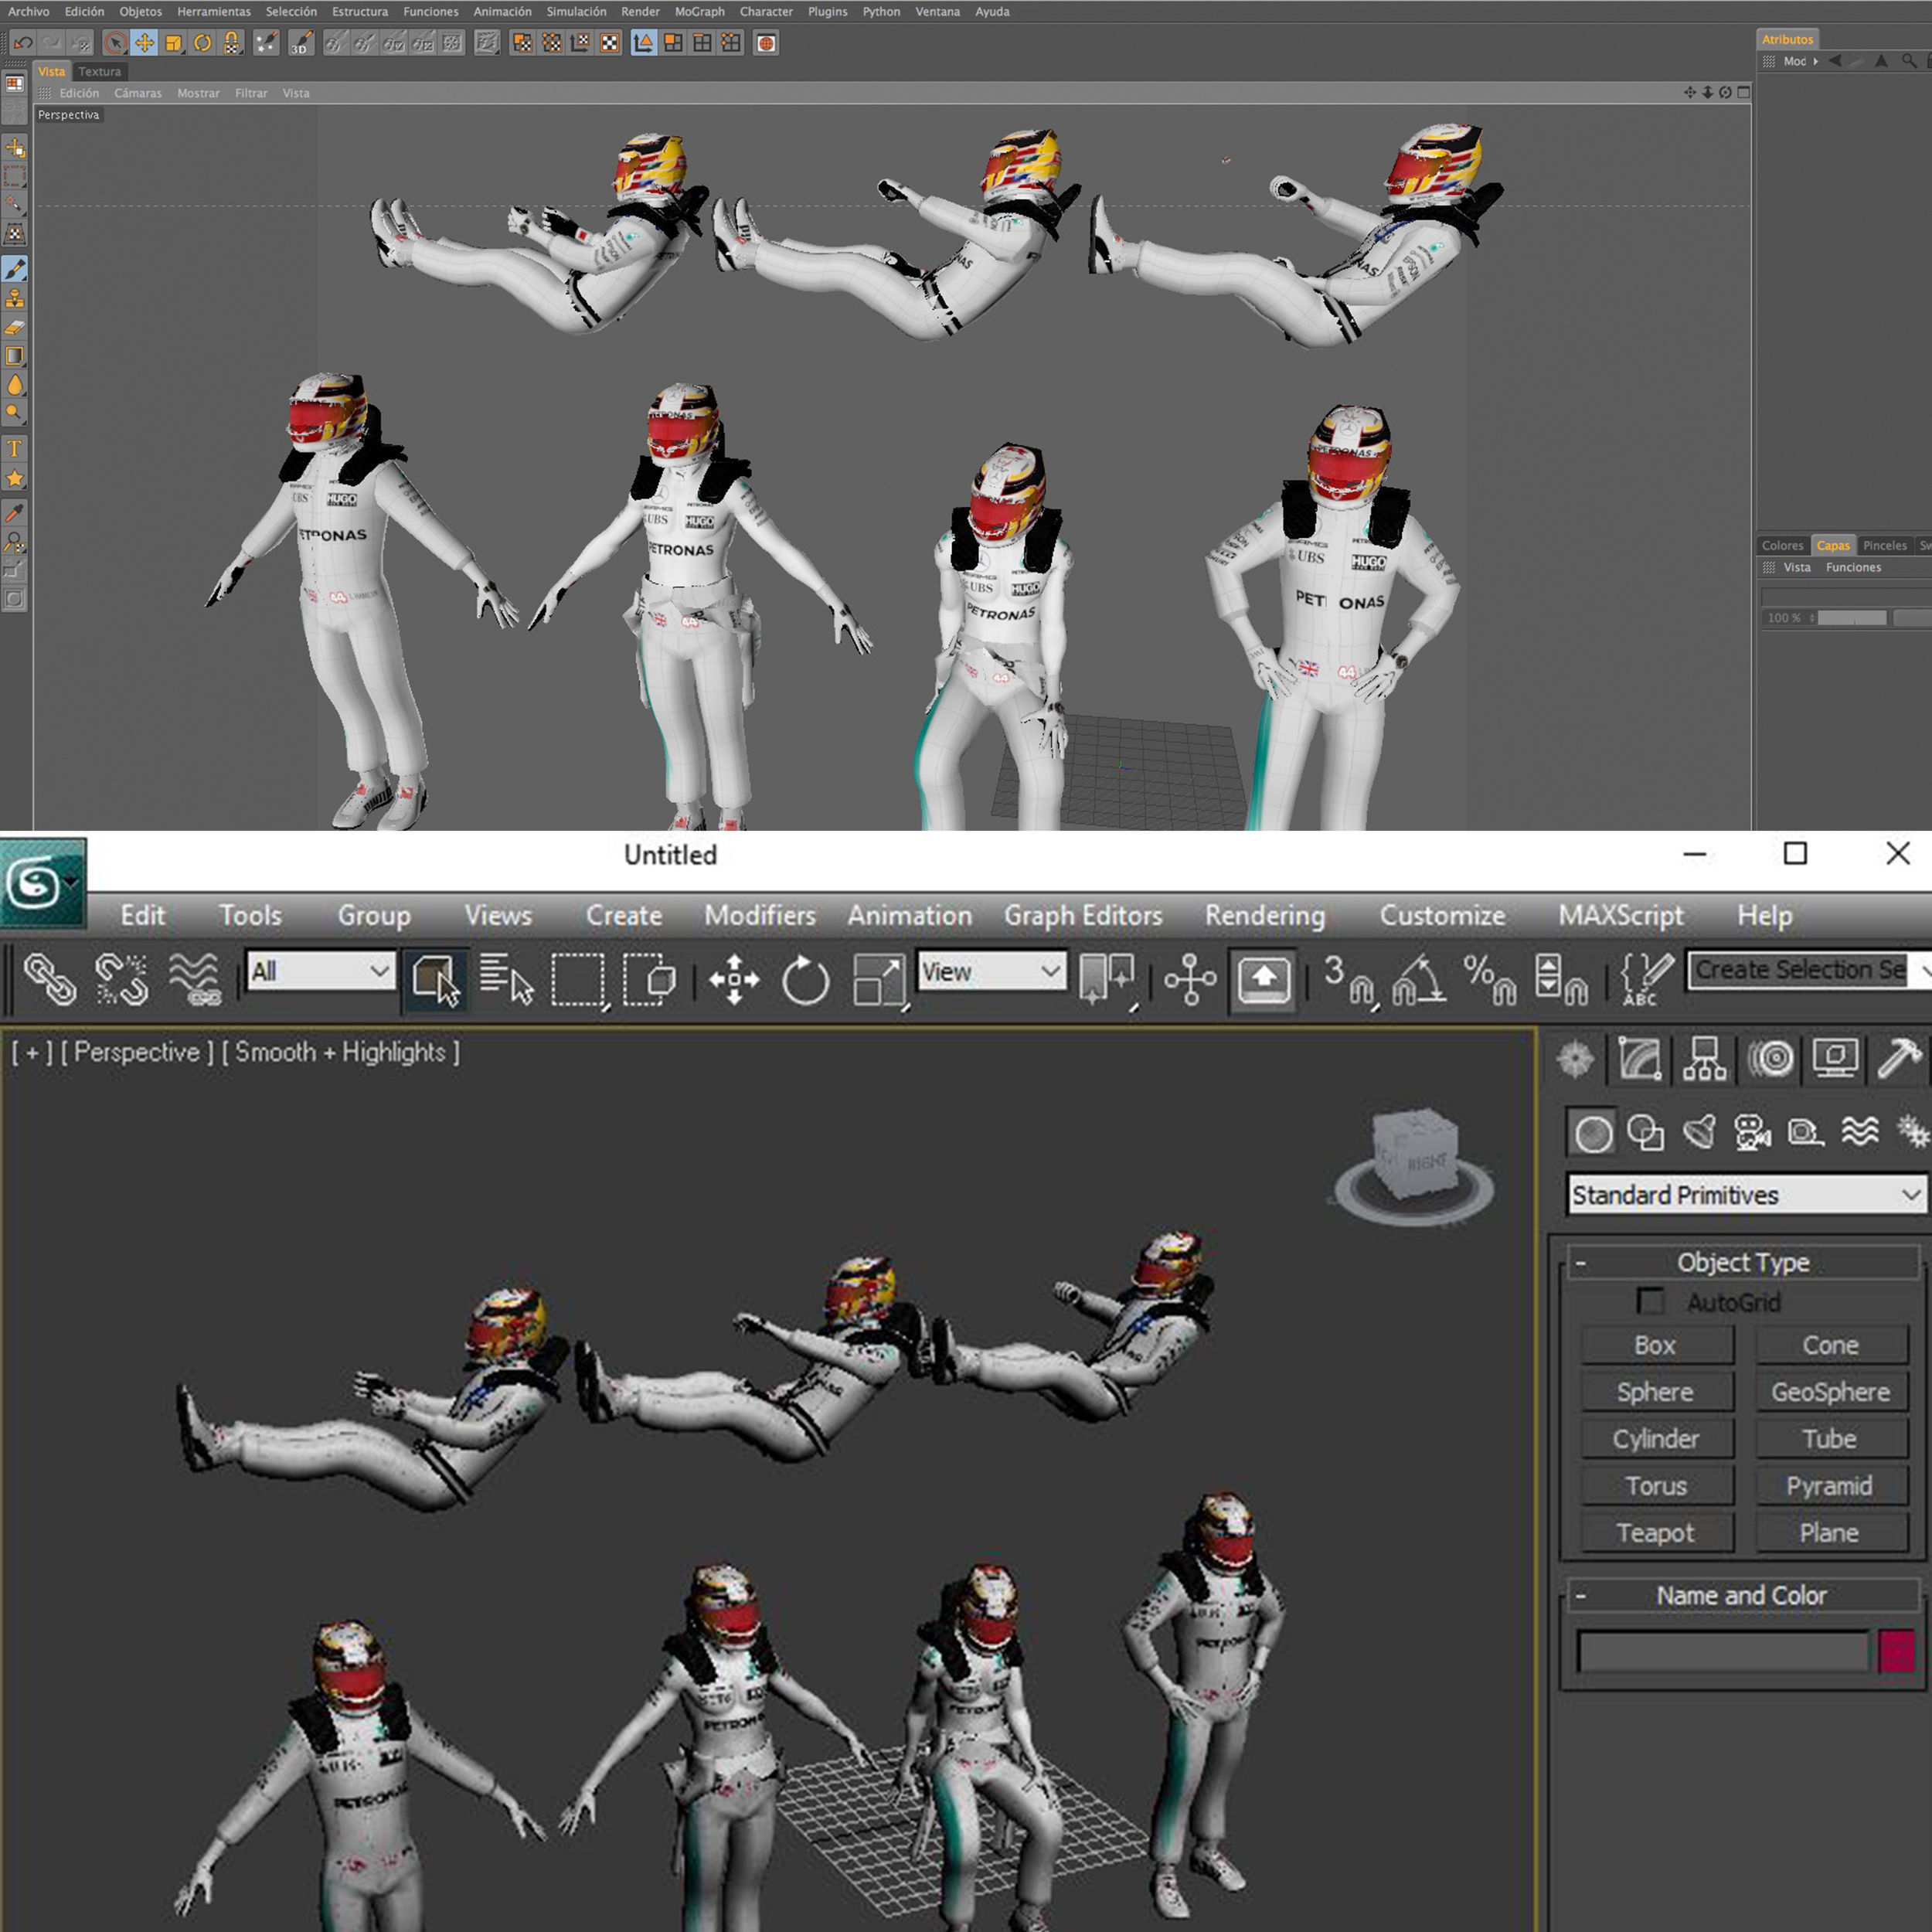The width and height of the screenshot is (1932, 1932).
Task: Click the Teapot primitive button
Action: [x=1655, y=1533]
